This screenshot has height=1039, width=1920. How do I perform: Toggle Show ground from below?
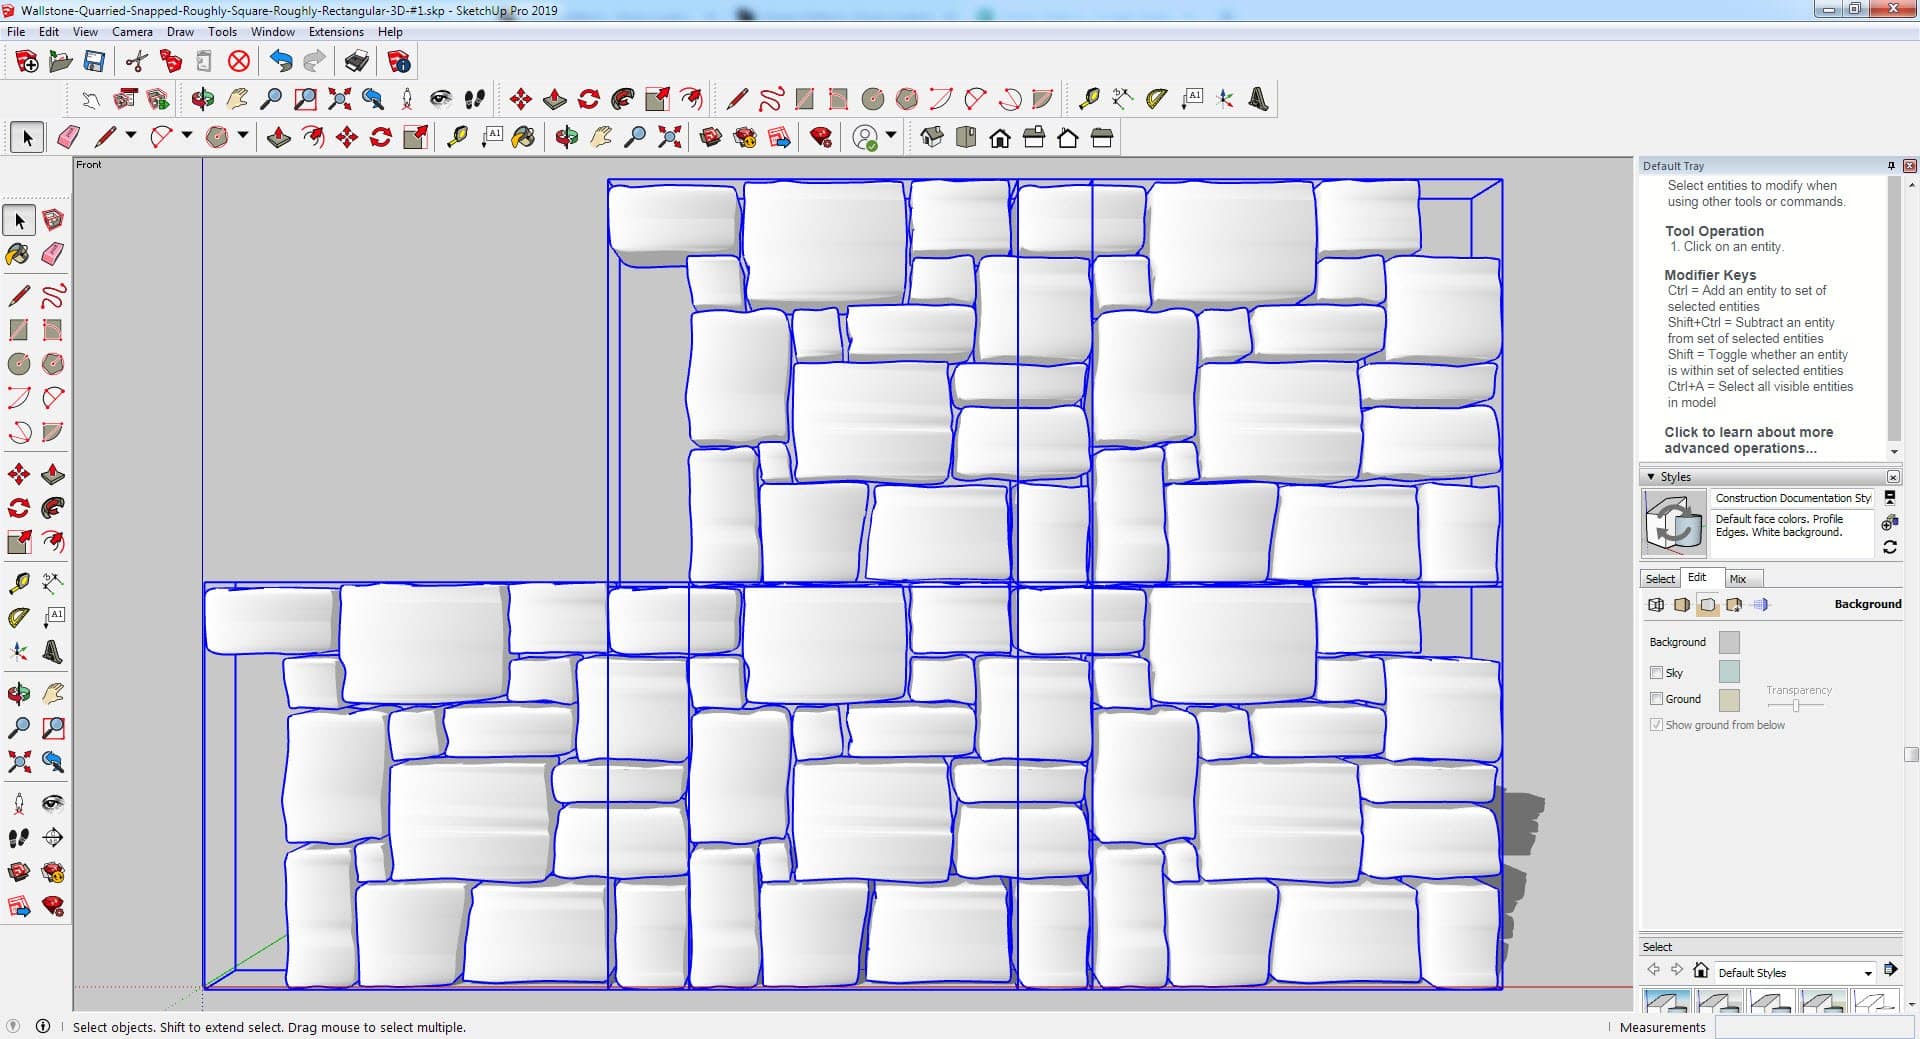[1656, 725]
